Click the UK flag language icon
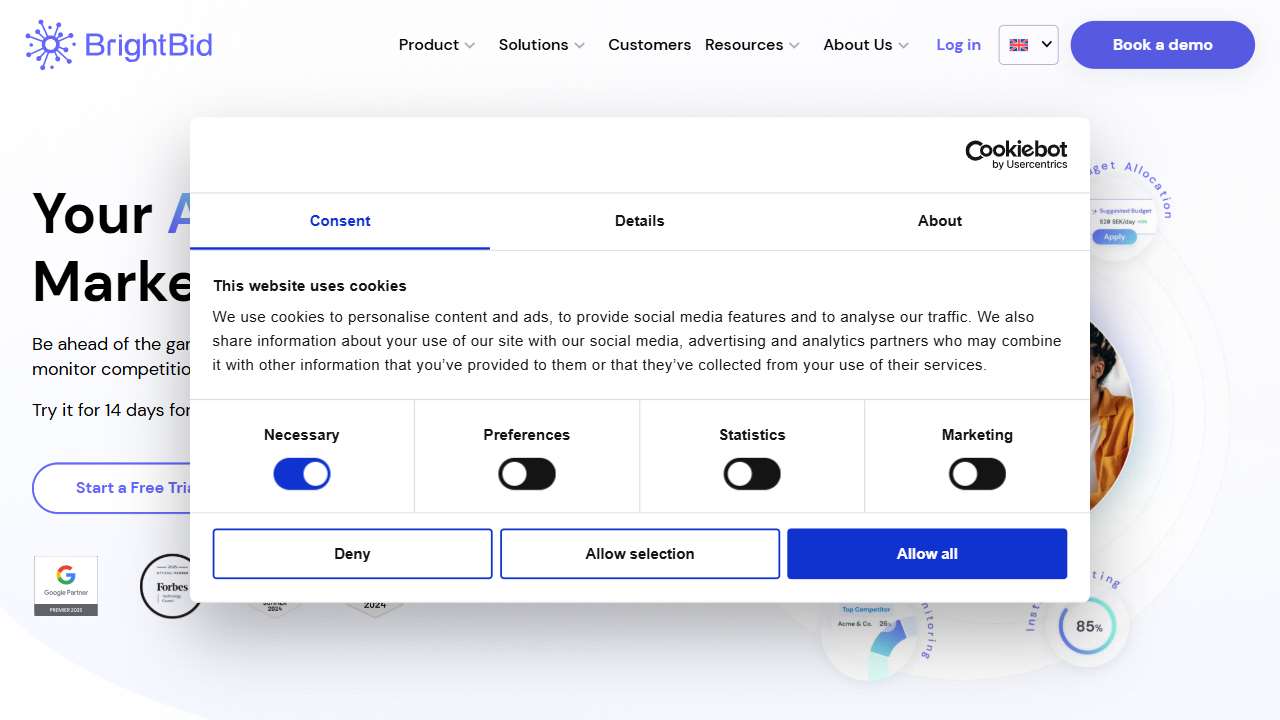The image size is (1280, 720). click(x=1019, y=45)
